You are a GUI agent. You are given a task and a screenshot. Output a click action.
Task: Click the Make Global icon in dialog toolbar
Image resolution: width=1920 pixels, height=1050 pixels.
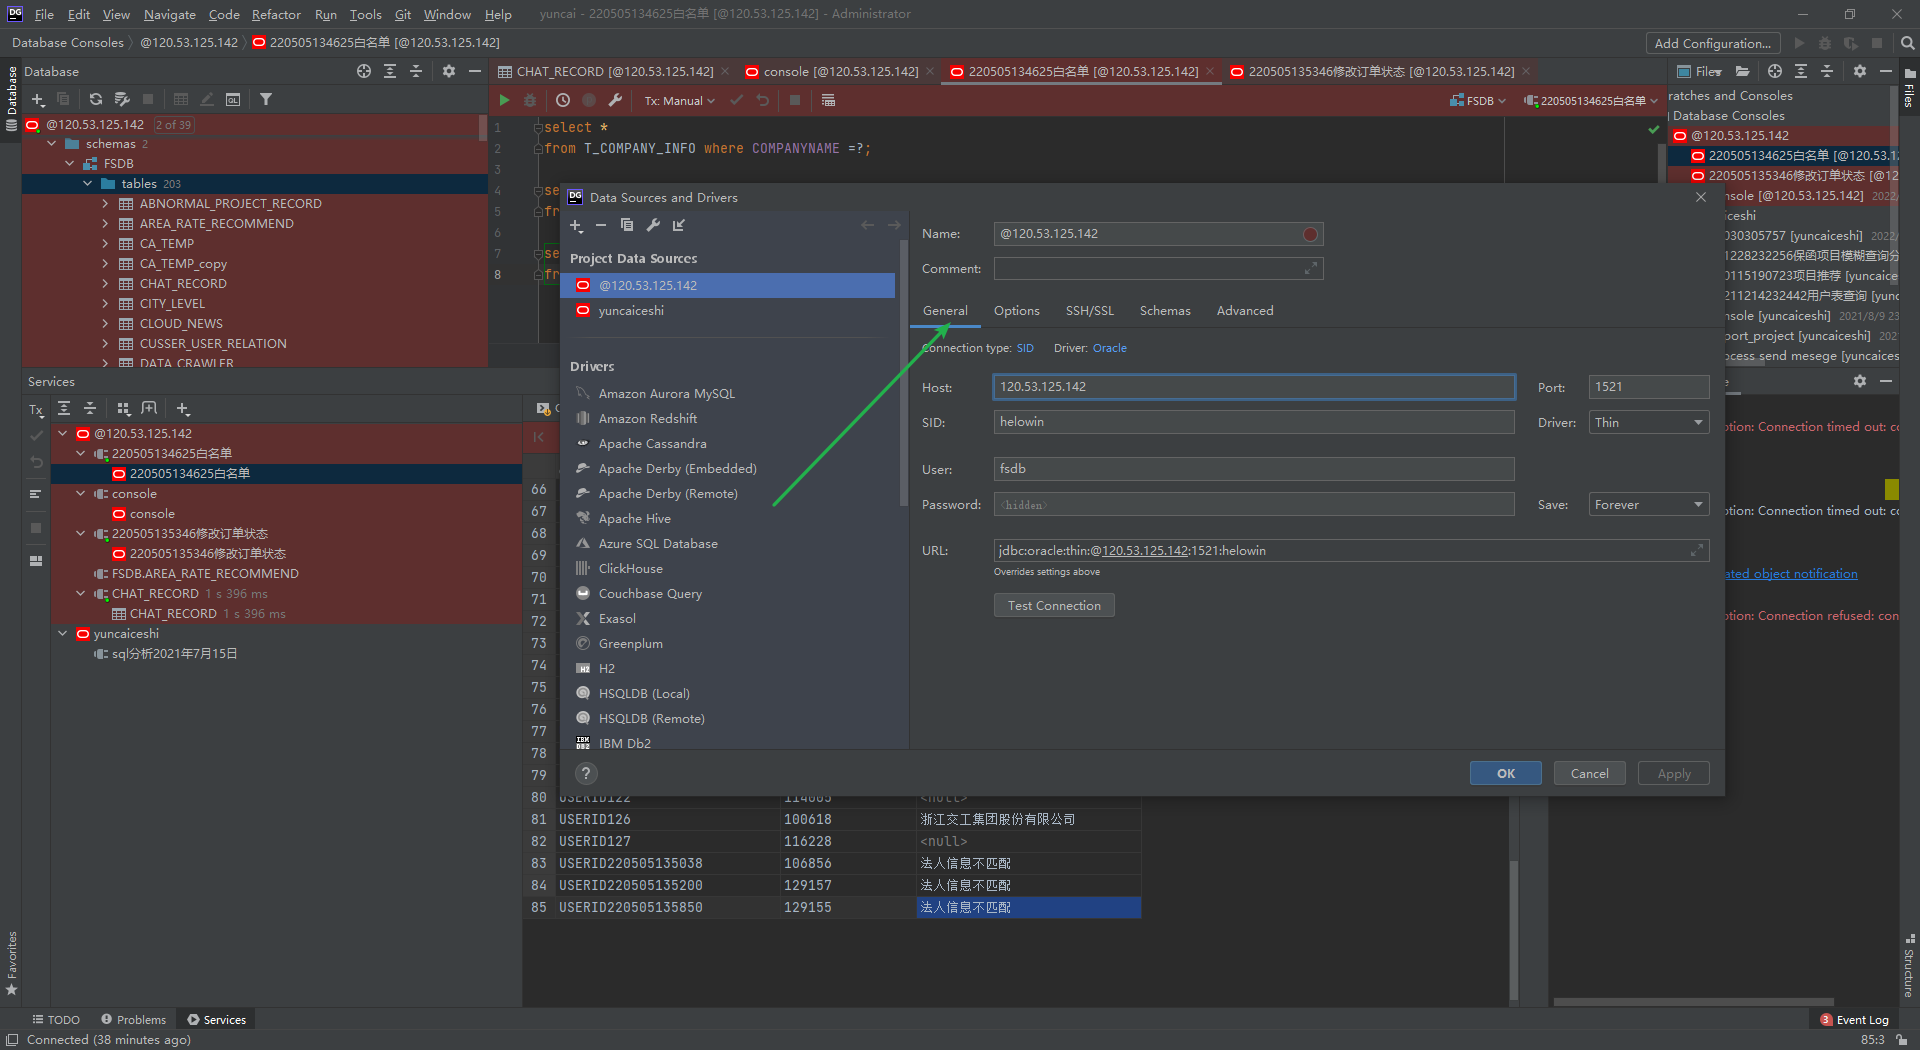679,226
